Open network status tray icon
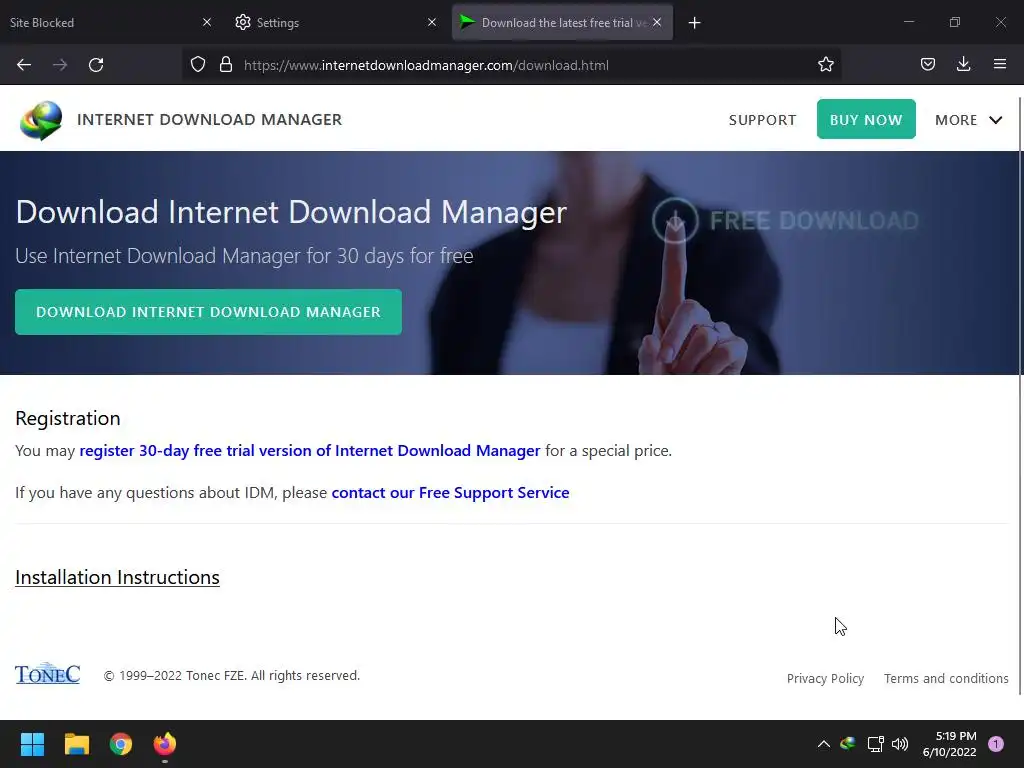This screenshot has width=1024, height=768. point(875,744)
